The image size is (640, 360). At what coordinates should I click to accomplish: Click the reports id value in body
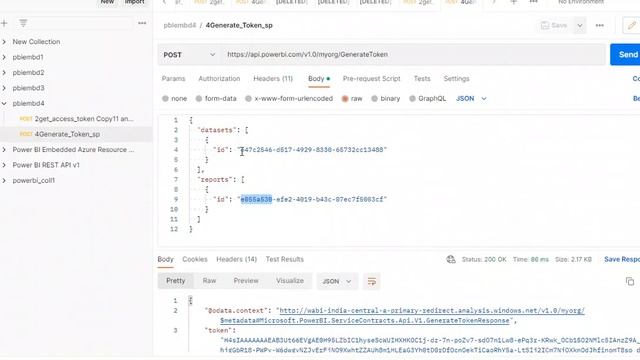click(x=312, y=200)
